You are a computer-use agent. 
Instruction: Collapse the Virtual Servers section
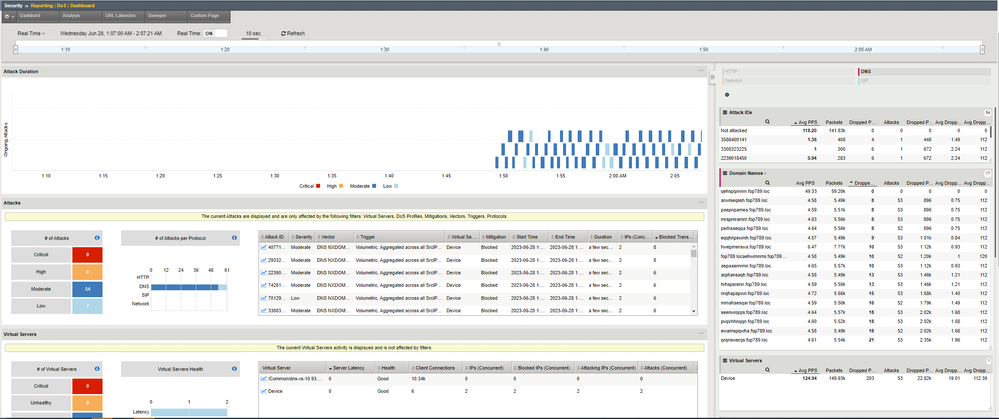[702, 331]
